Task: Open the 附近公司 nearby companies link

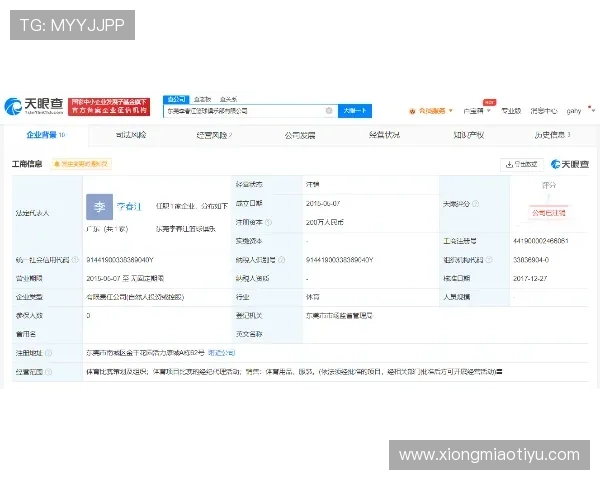Action: (x=222, y=353)
